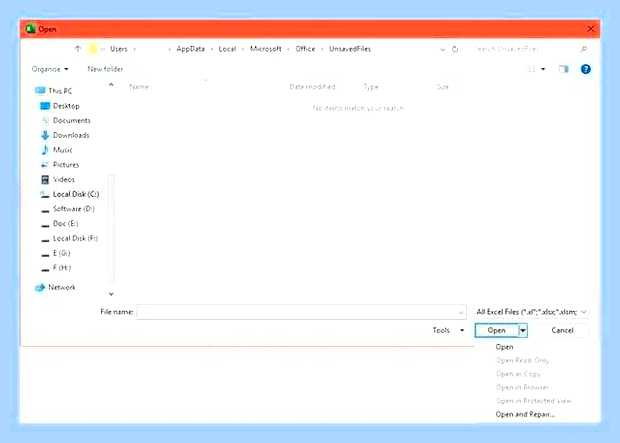Image resolution: width=620 pixels, height=443 pixels.
Task: Navigate to Local in the breadcrumb
Action: pos(227,49)
